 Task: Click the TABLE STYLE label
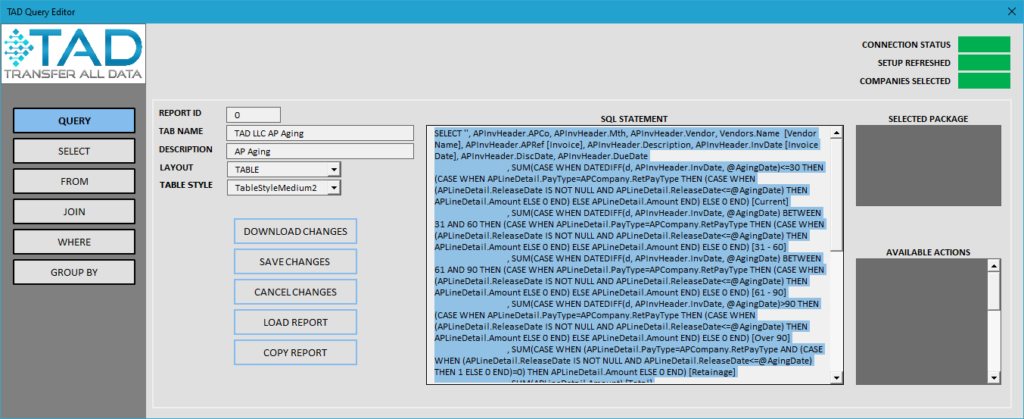[185, 185]
